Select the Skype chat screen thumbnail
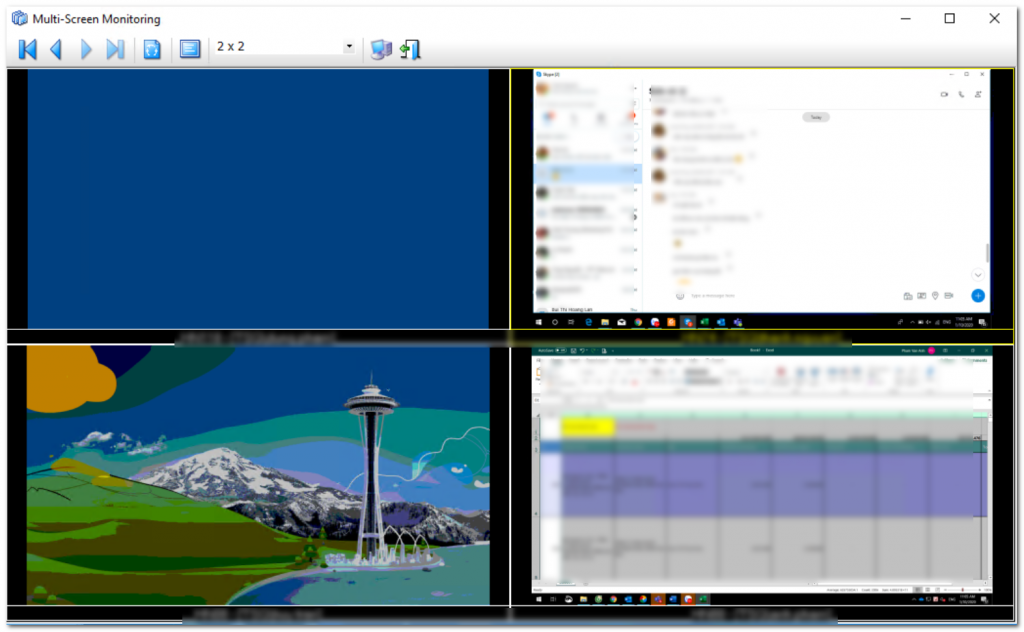Viewport: 1024px width, 632px height. 761,198
